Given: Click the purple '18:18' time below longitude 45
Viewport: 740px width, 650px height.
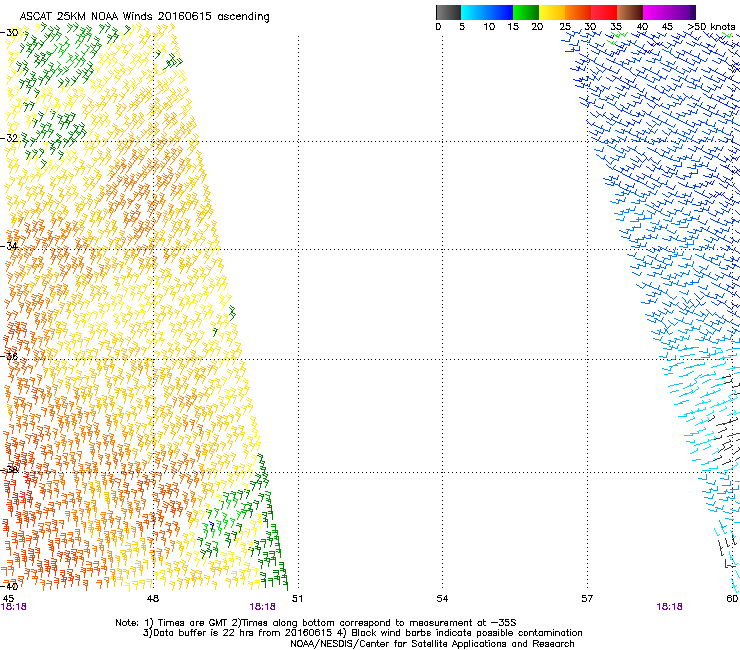Looking at the screenshot, I should pos(14,607).
